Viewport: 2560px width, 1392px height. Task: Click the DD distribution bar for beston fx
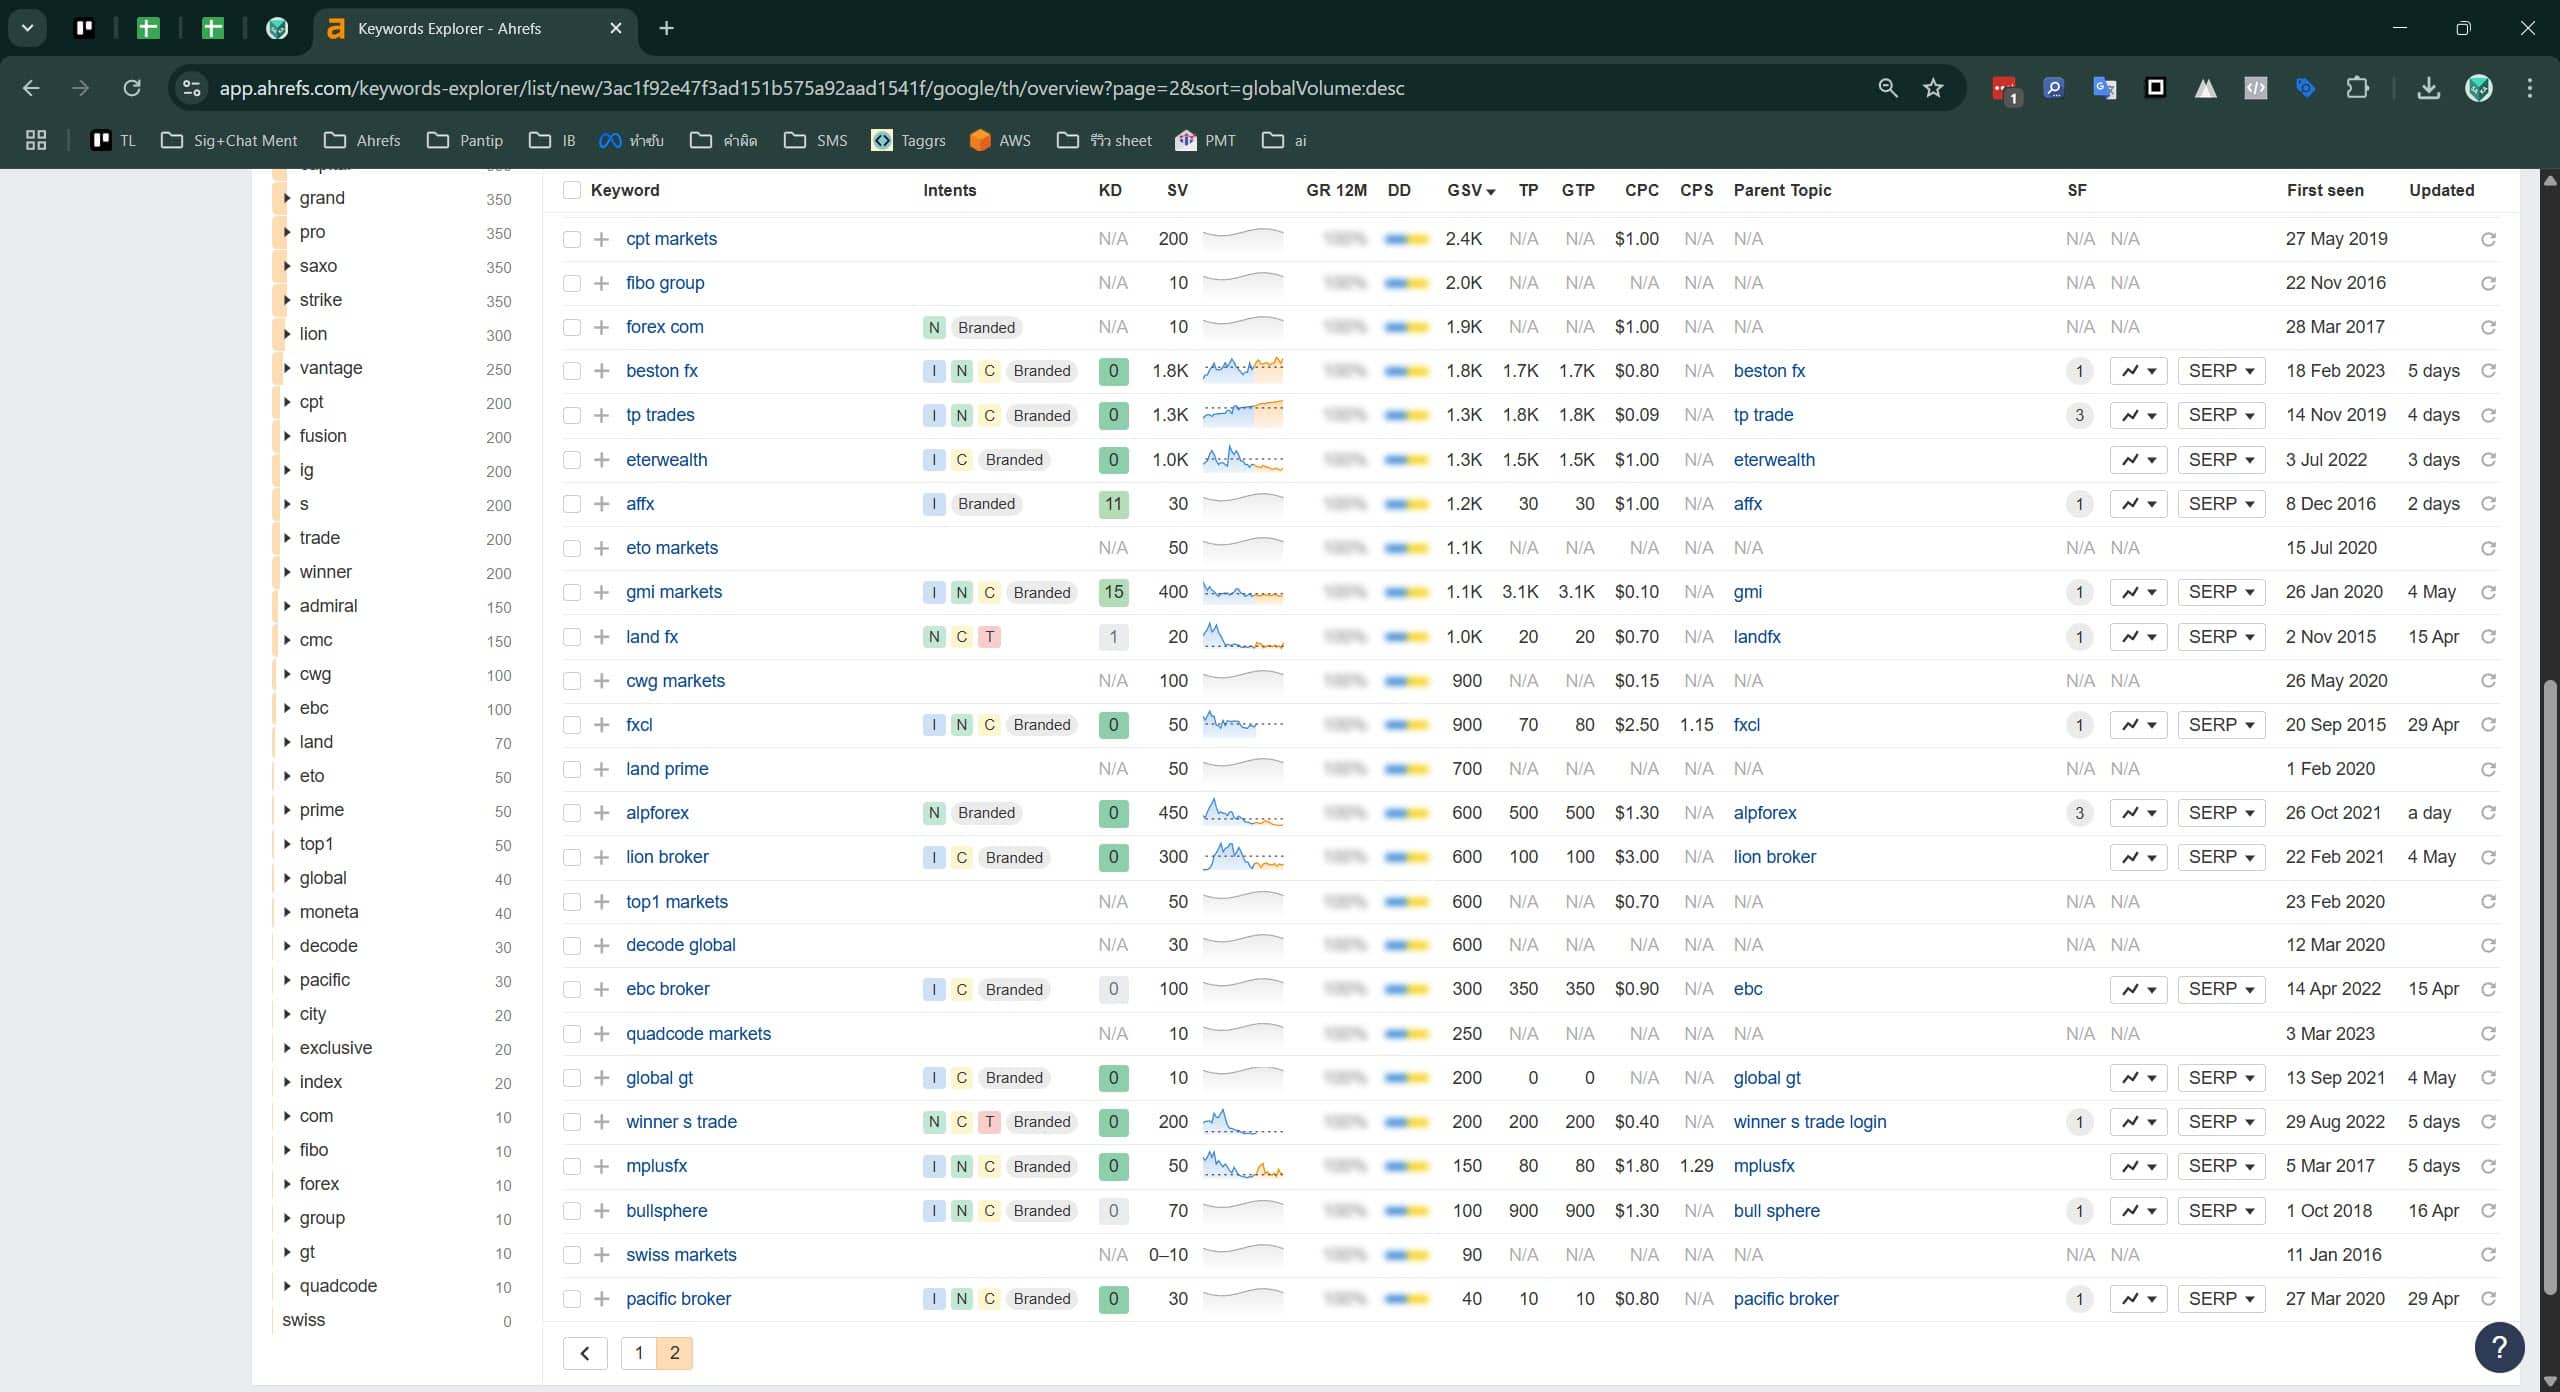pyautogui.click(x=1407, y=371)
